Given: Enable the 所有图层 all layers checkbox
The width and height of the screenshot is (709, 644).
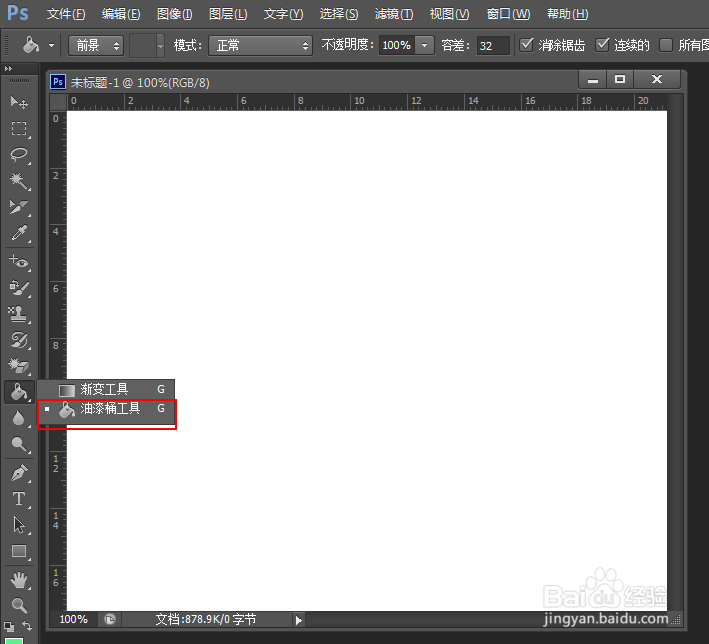Looking at the screenshot, I should [666, 45].
